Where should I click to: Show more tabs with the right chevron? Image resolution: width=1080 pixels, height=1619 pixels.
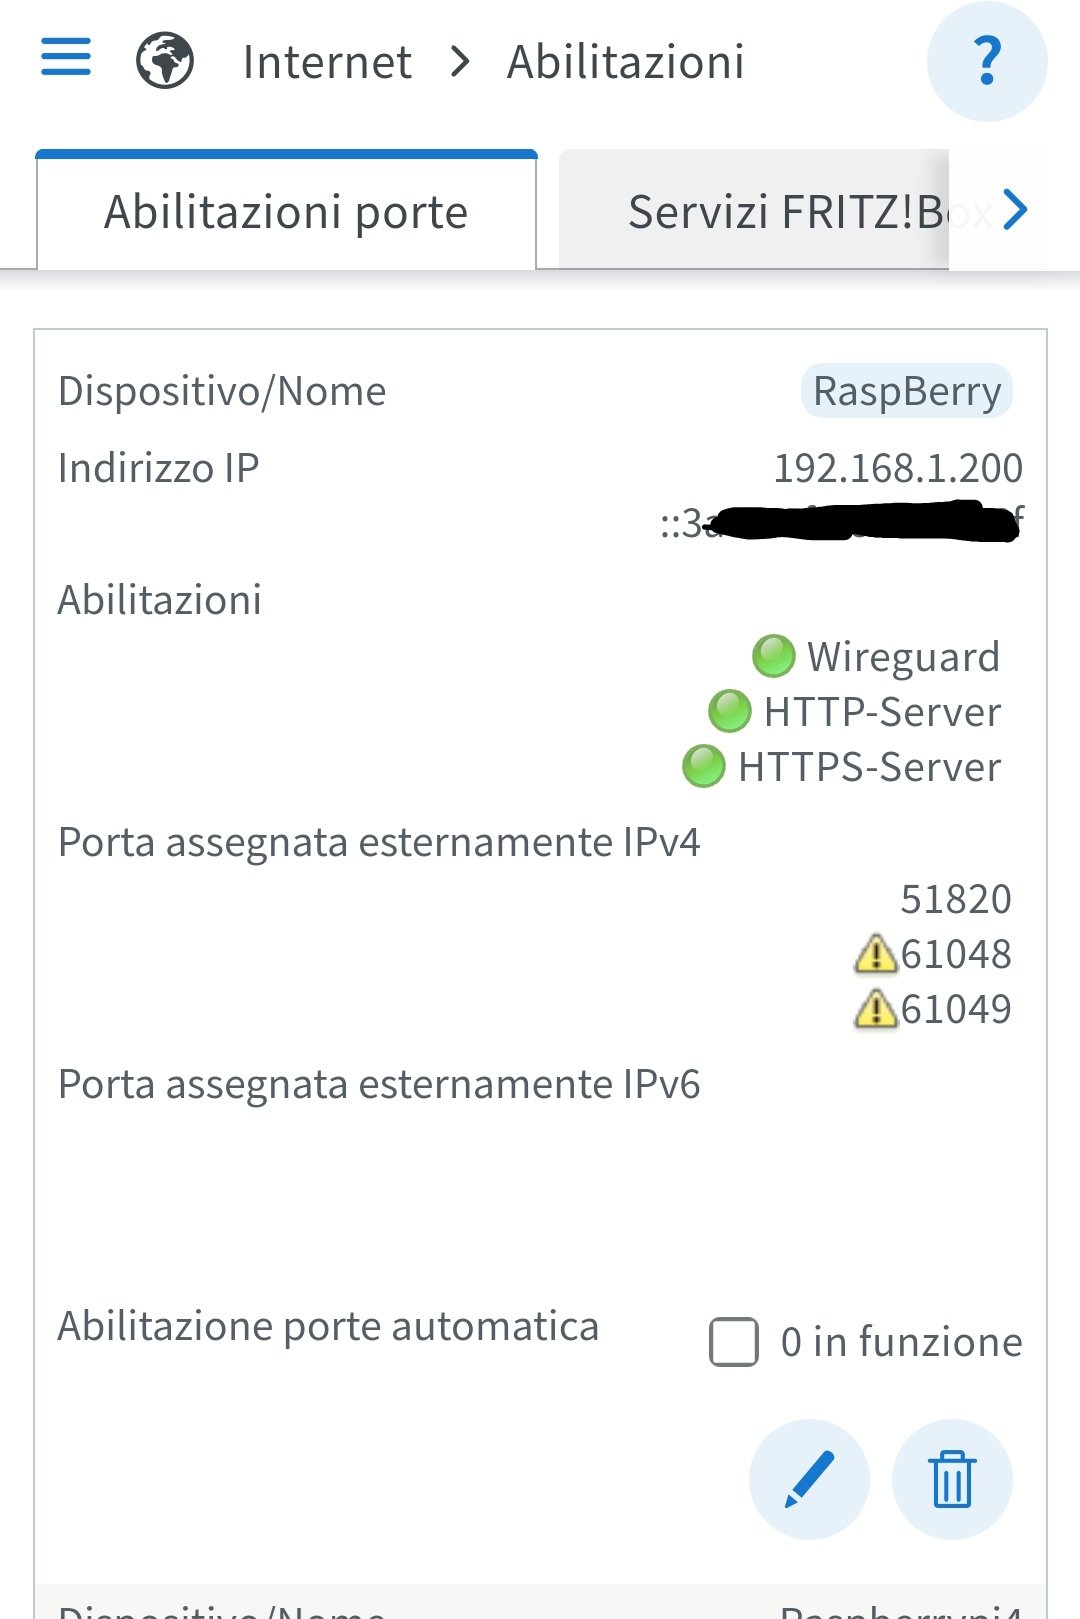point(1015,210)
